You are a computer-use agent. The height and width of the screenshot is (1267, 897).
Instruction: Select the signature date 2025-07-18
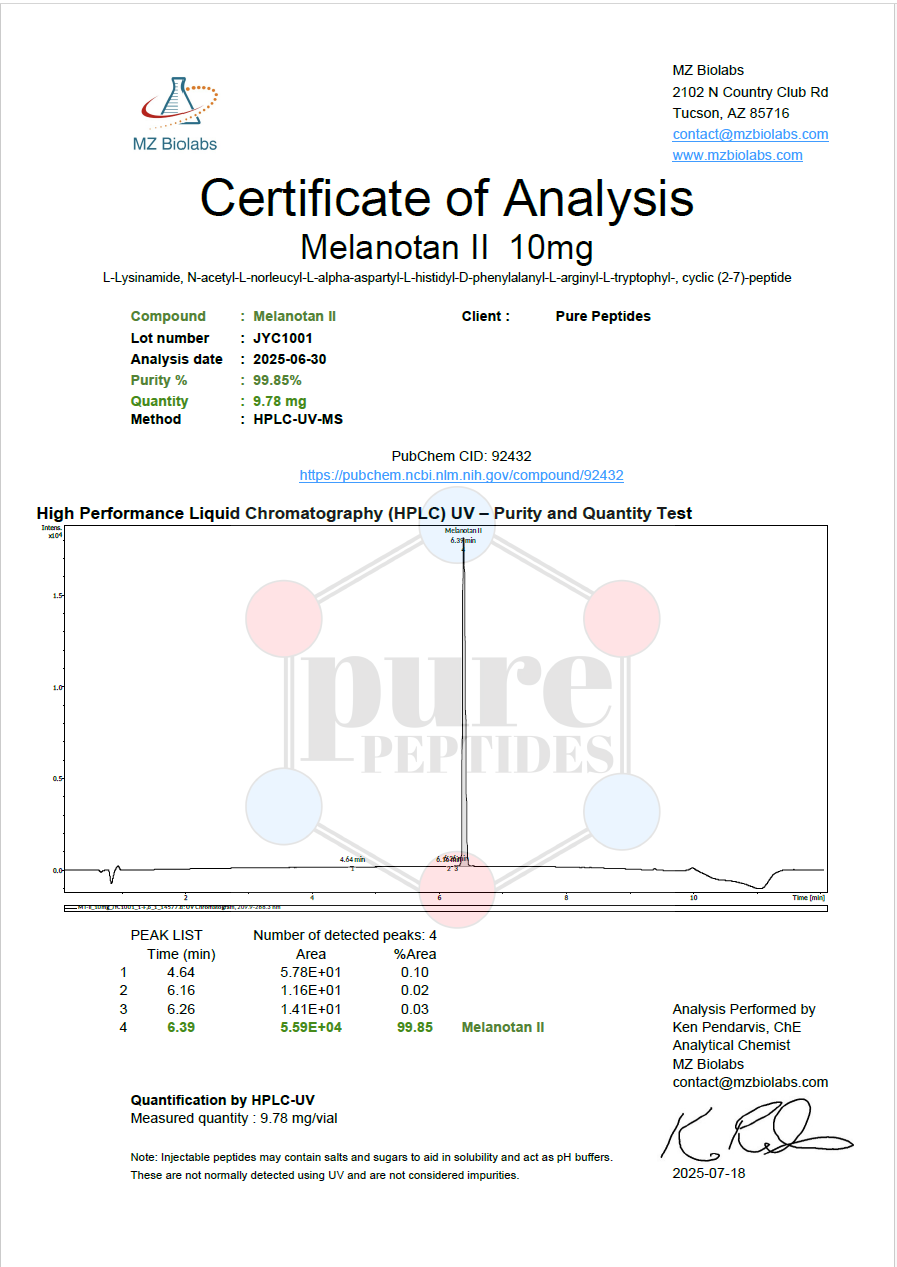(x=708, y=1173)
